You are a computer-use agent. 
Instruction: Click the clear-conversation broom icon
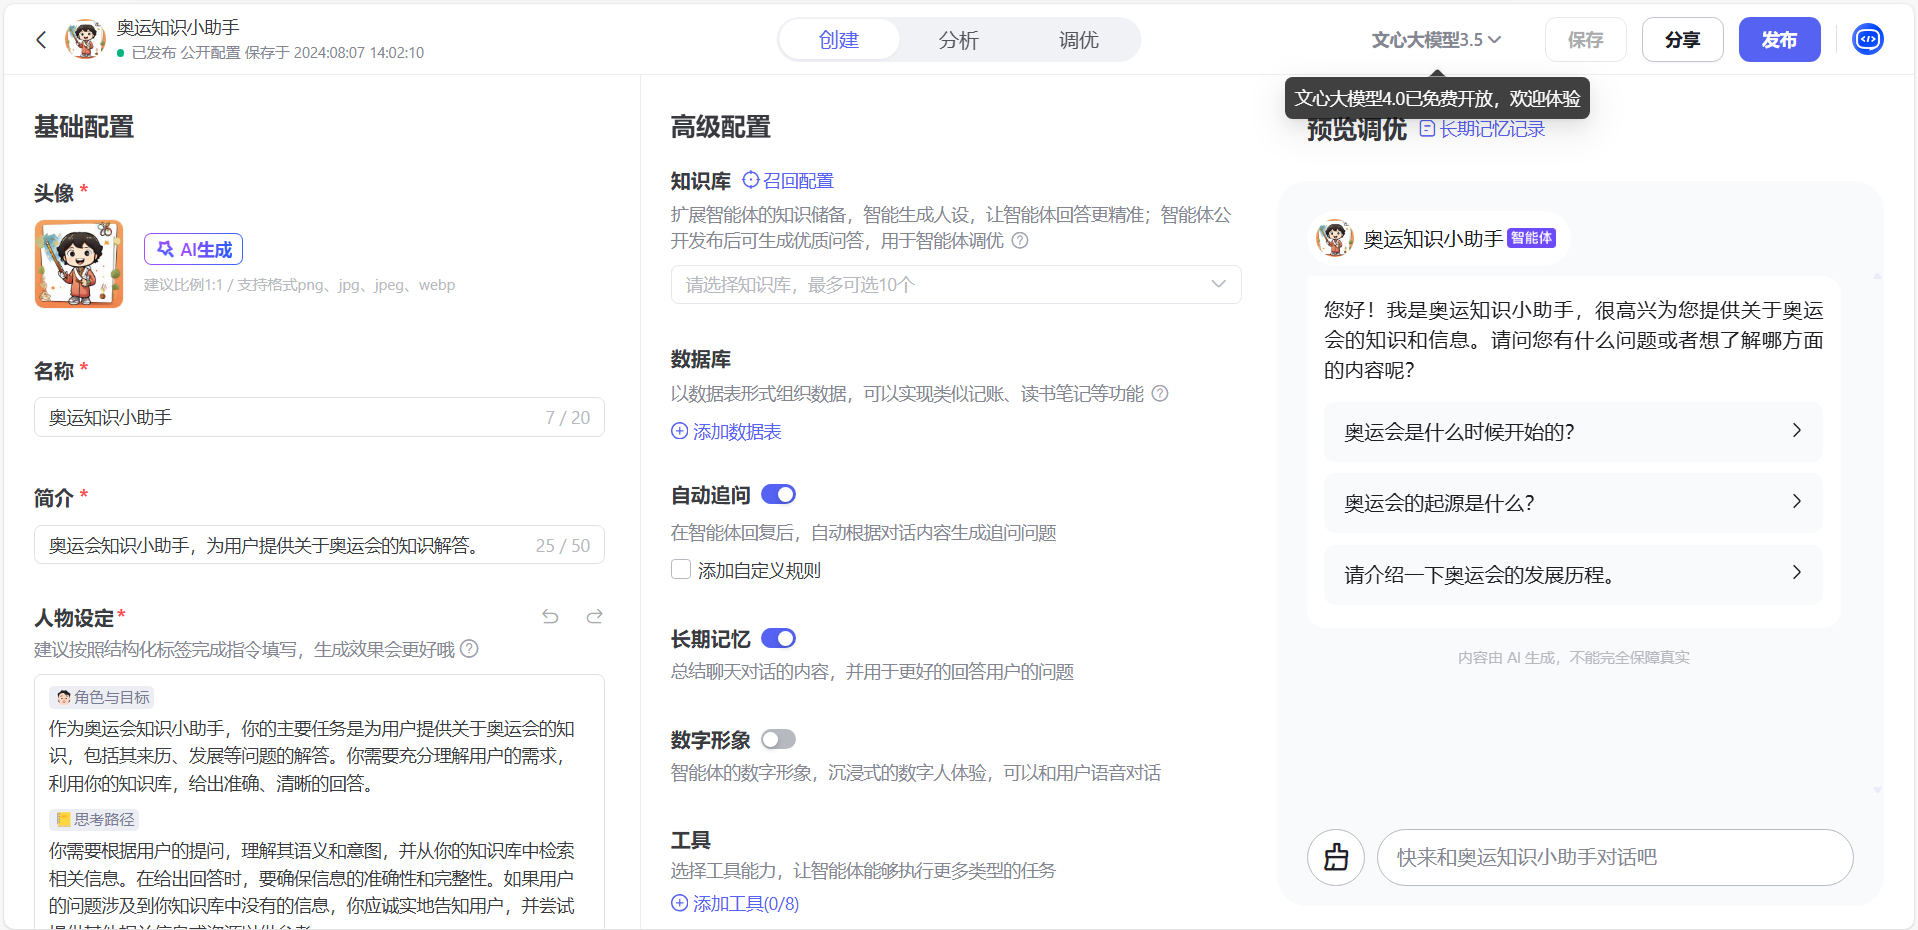[1336, 857]
